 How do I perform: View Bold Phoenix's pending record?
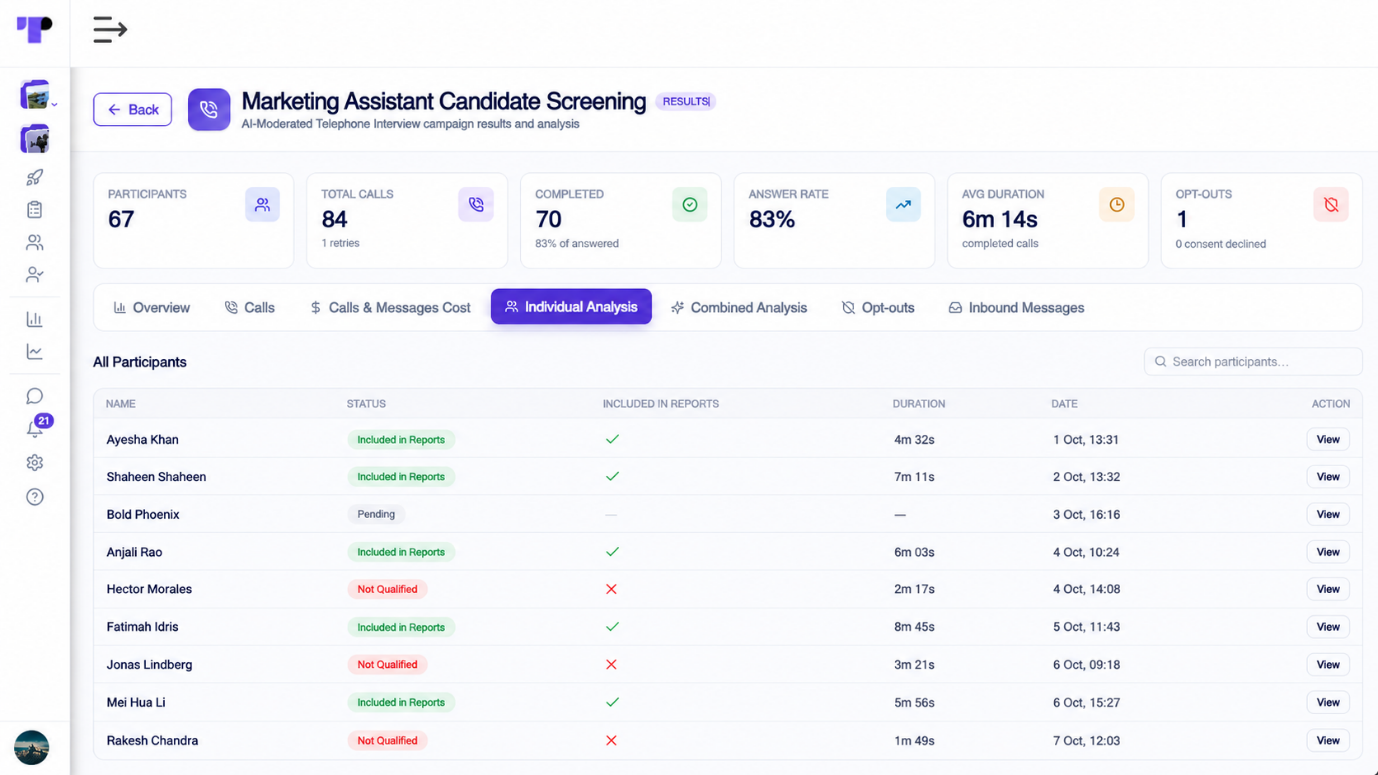pyautogui.click(x=1328, y=514)
